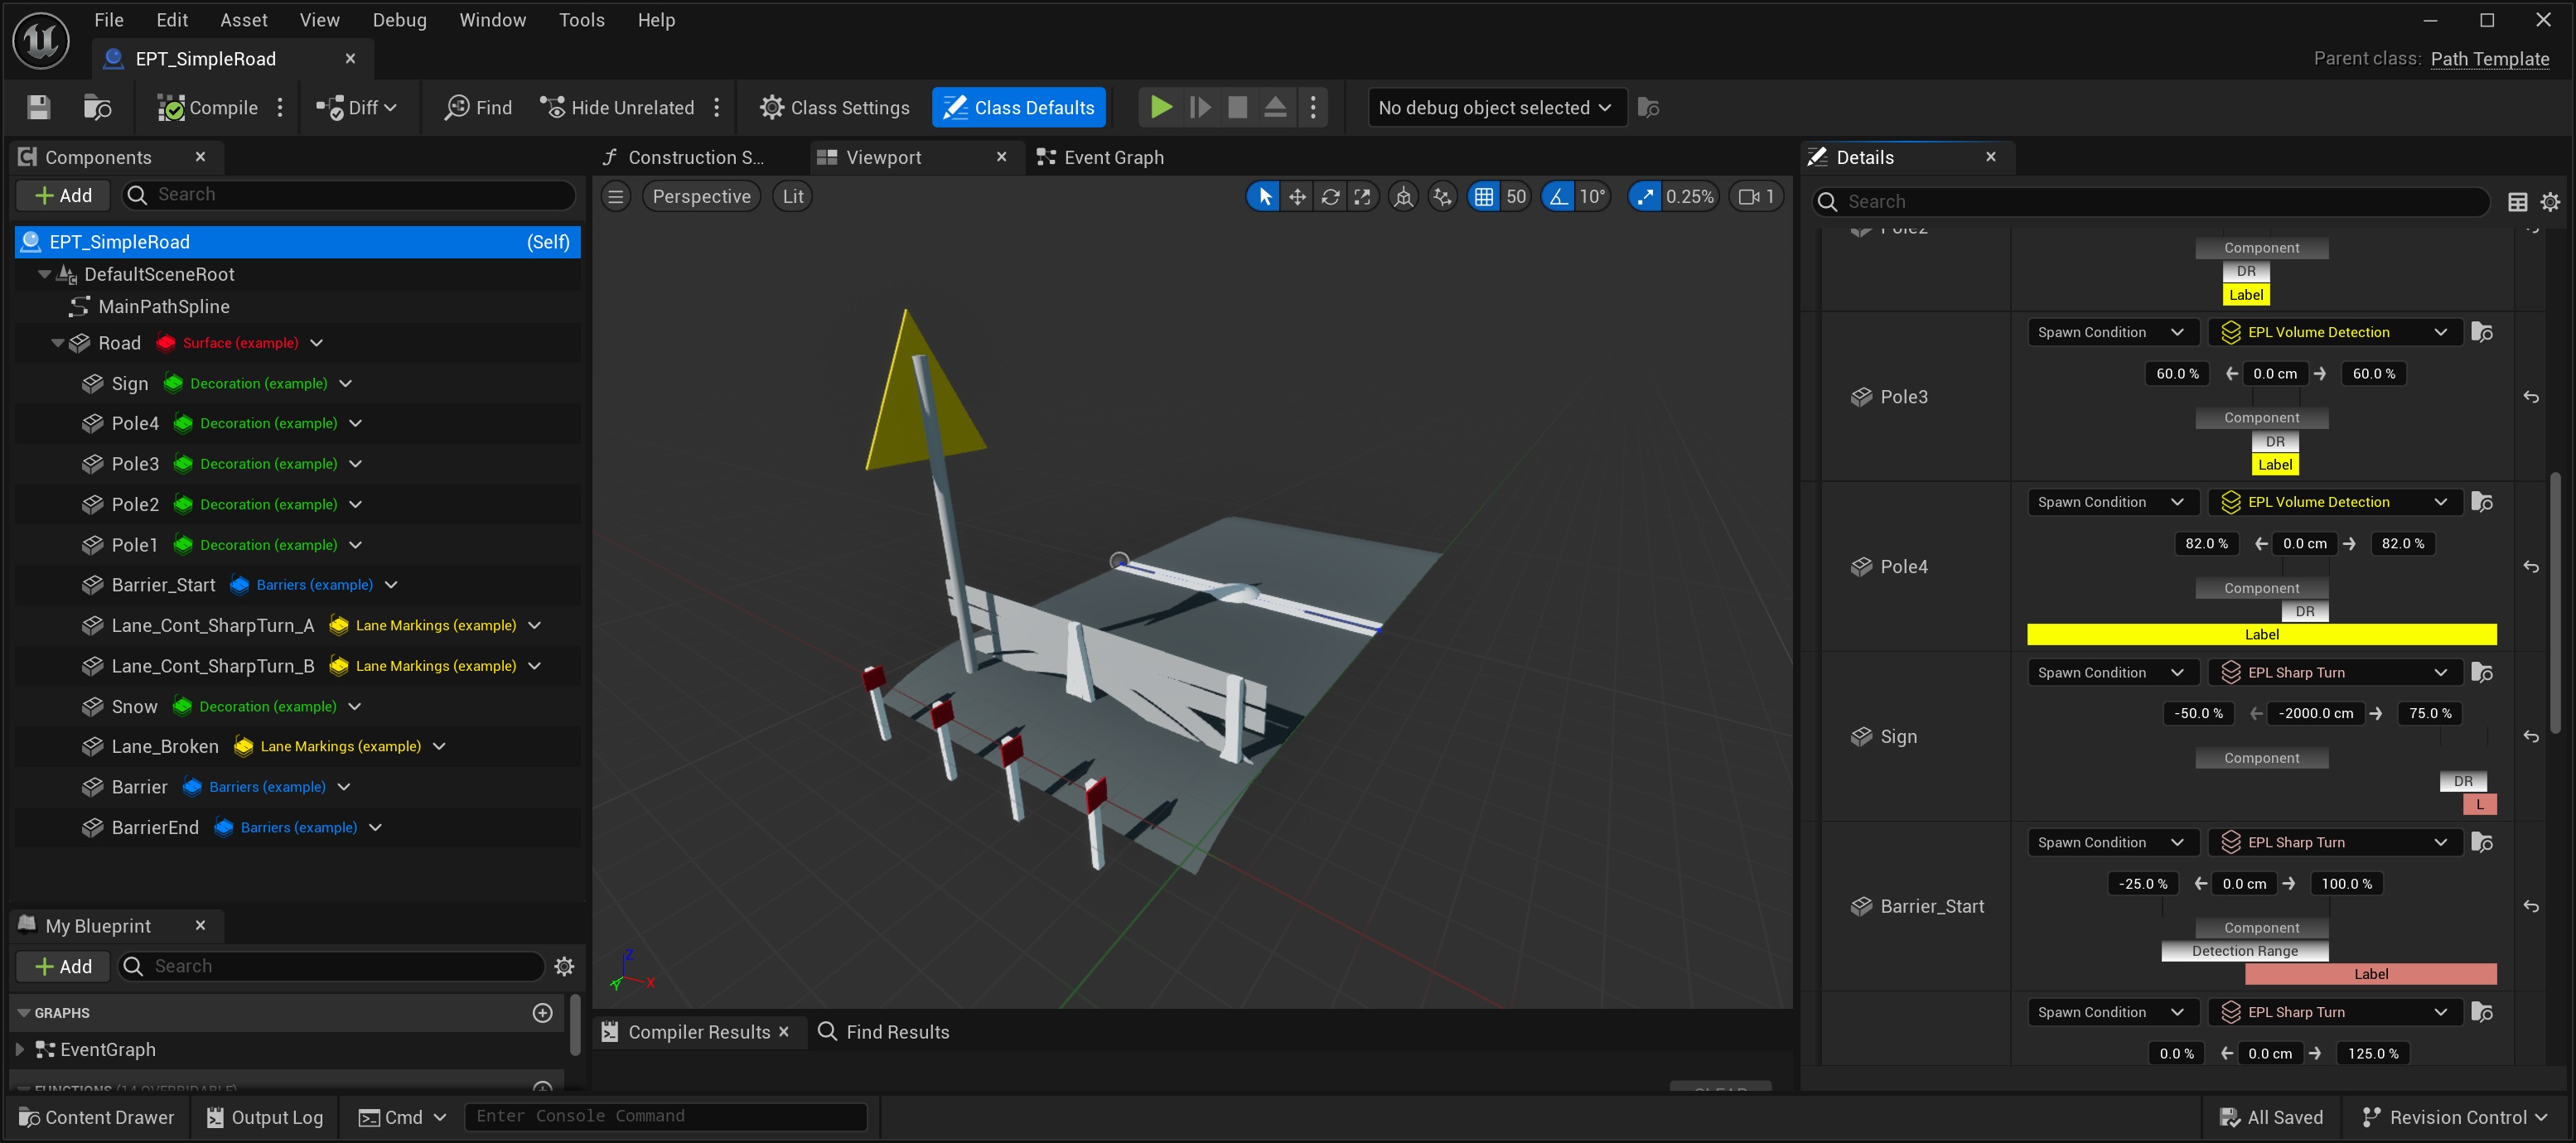This screenshot has width=2576, height=1143.
Task: Select the translate gizmo tool
Action: tap(1297, 197)
